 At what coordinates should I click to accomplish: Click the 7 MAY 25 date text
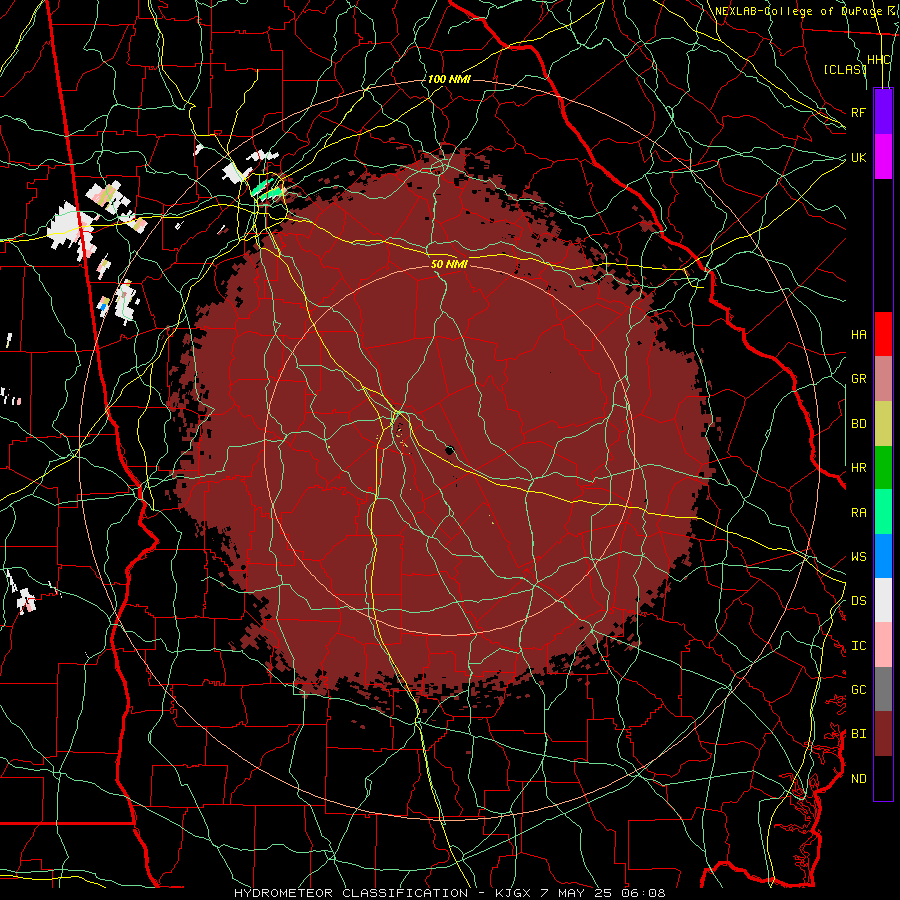point(575,893)
